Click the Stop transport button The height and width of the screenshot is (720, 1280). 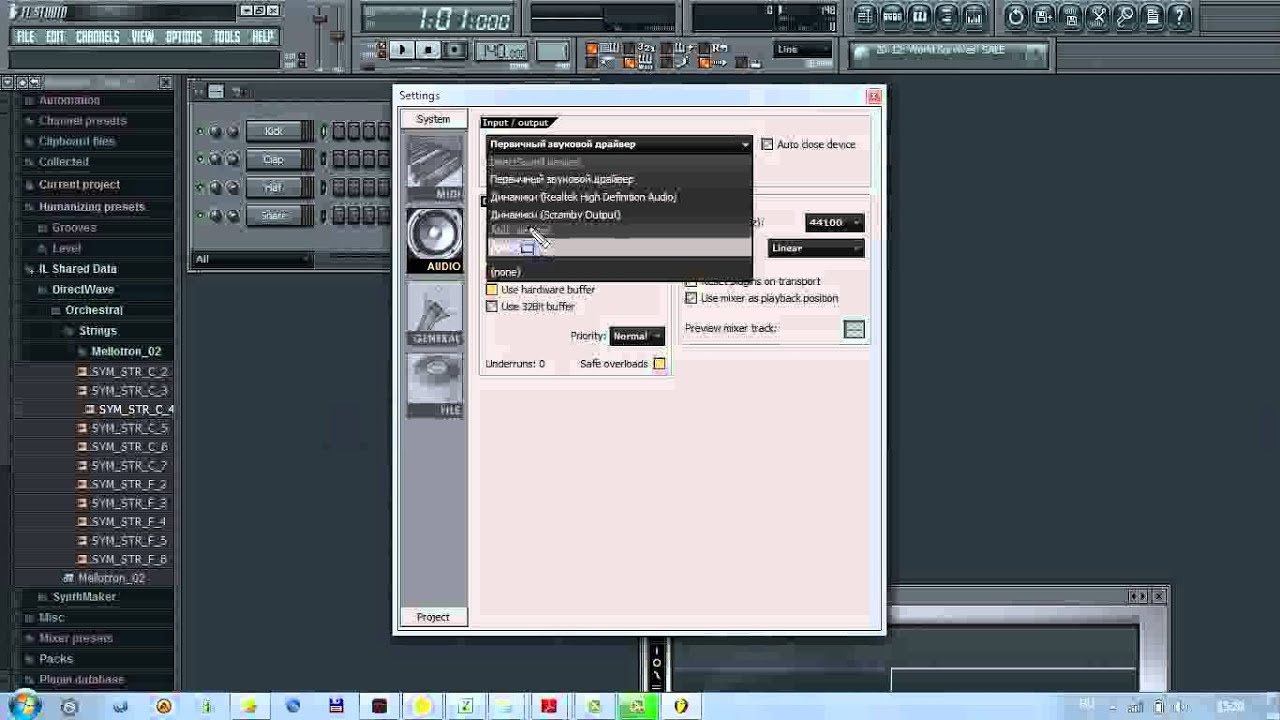(x=429, y=50)
